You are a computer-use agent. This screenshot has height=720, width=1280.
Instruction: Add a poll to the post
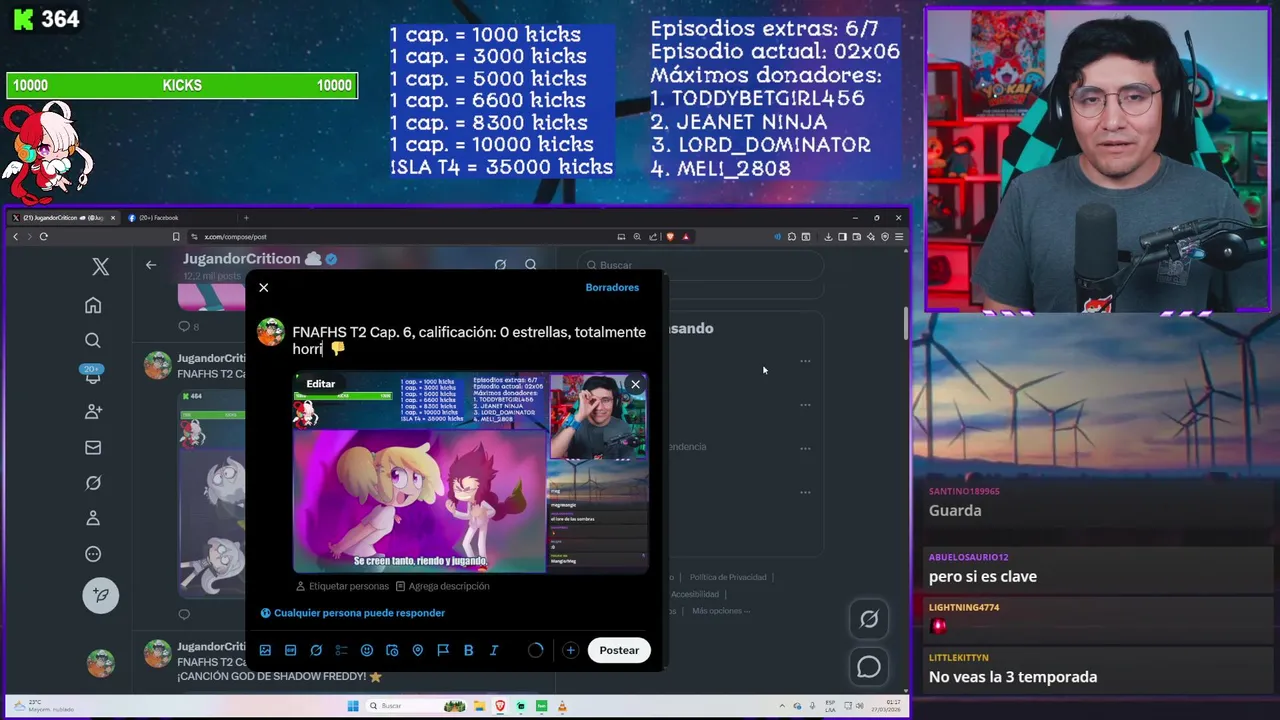pos(341,650)
